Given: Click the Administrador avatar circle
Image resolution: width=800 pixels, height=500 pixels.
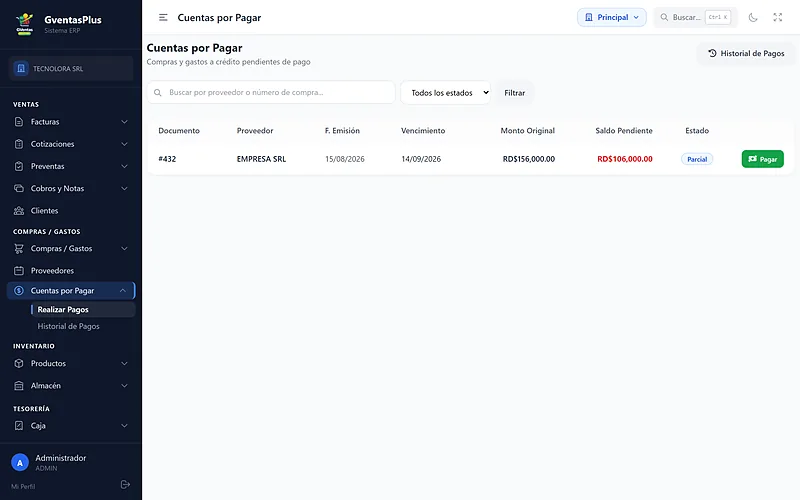Looking at the screenshot, I should click(x=20, y=463).
